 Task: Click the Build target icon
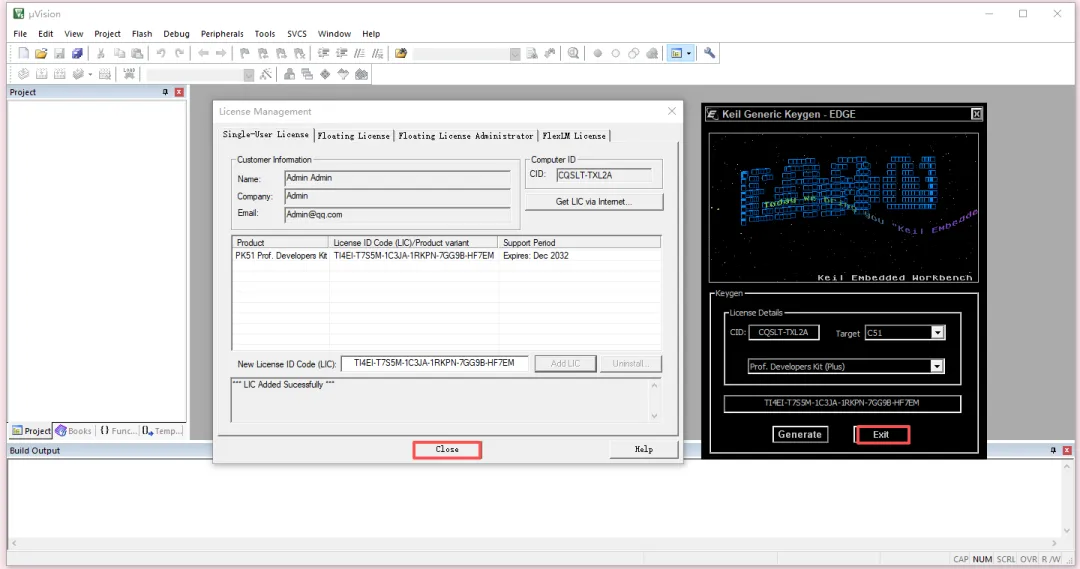pos(41,74)
